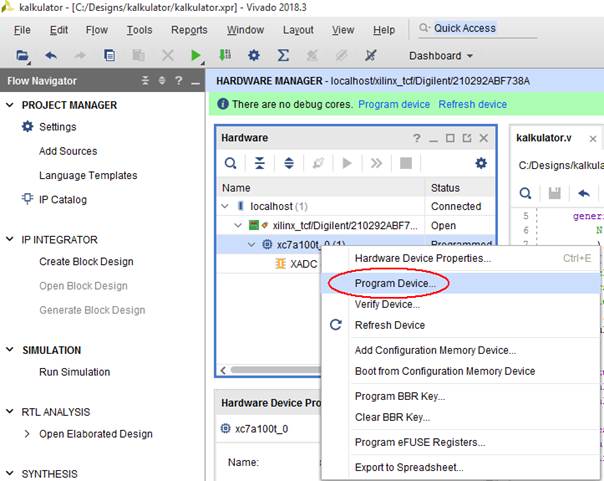
Task: Collapse the localhost tree node
Action: click(x=228, y=206)
